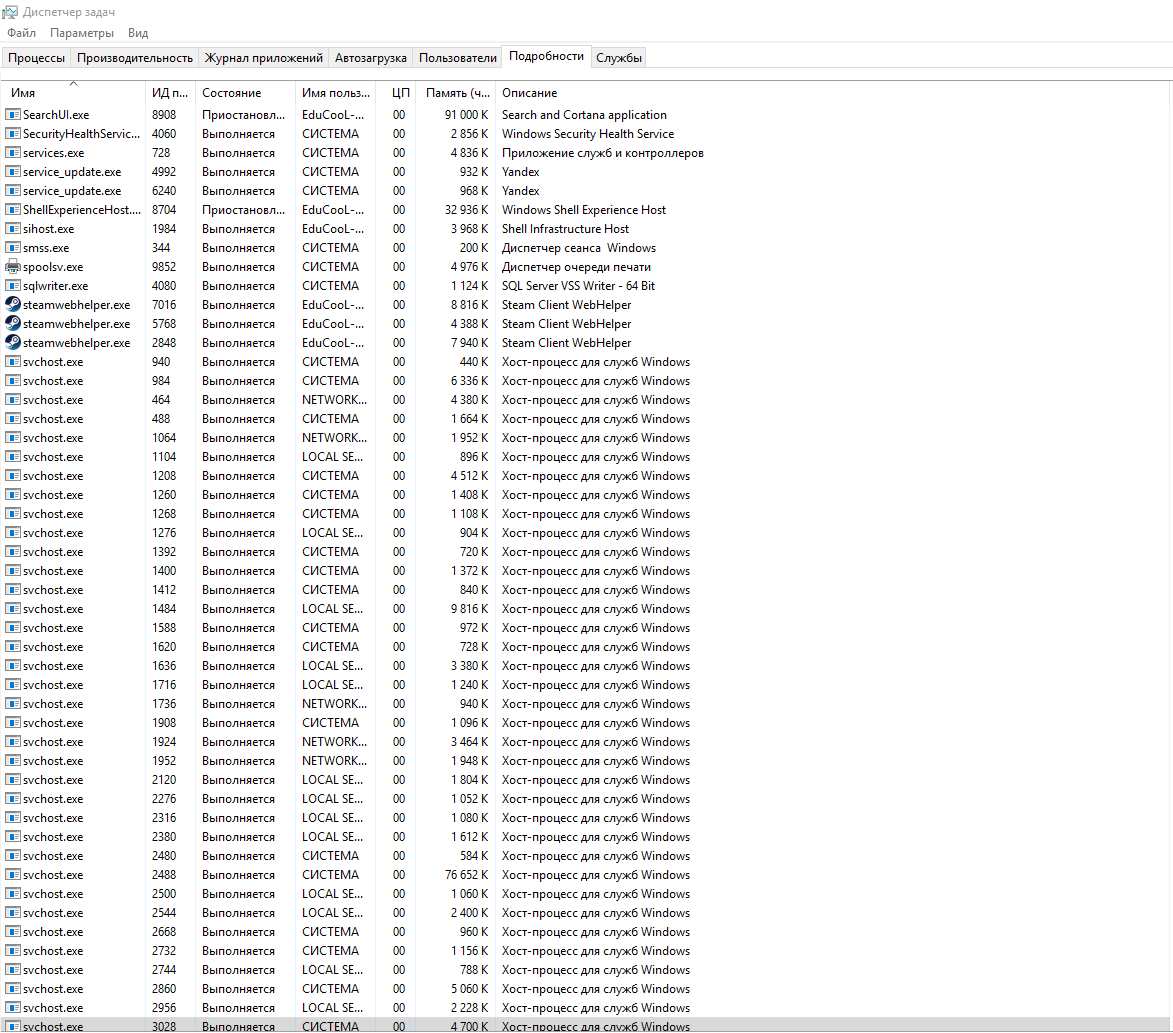Image resolution: width=1173 pixels, height=1033 pixels.
Task: Select the services.exe row name
Action: pyautogui.click(x=53, y=153)
